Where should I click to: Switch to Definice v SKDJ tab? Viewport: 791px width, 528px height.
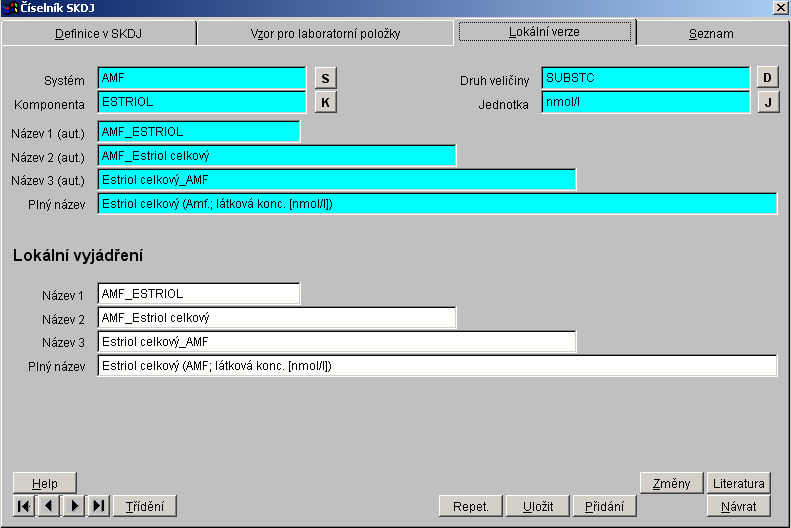[98, 34]
